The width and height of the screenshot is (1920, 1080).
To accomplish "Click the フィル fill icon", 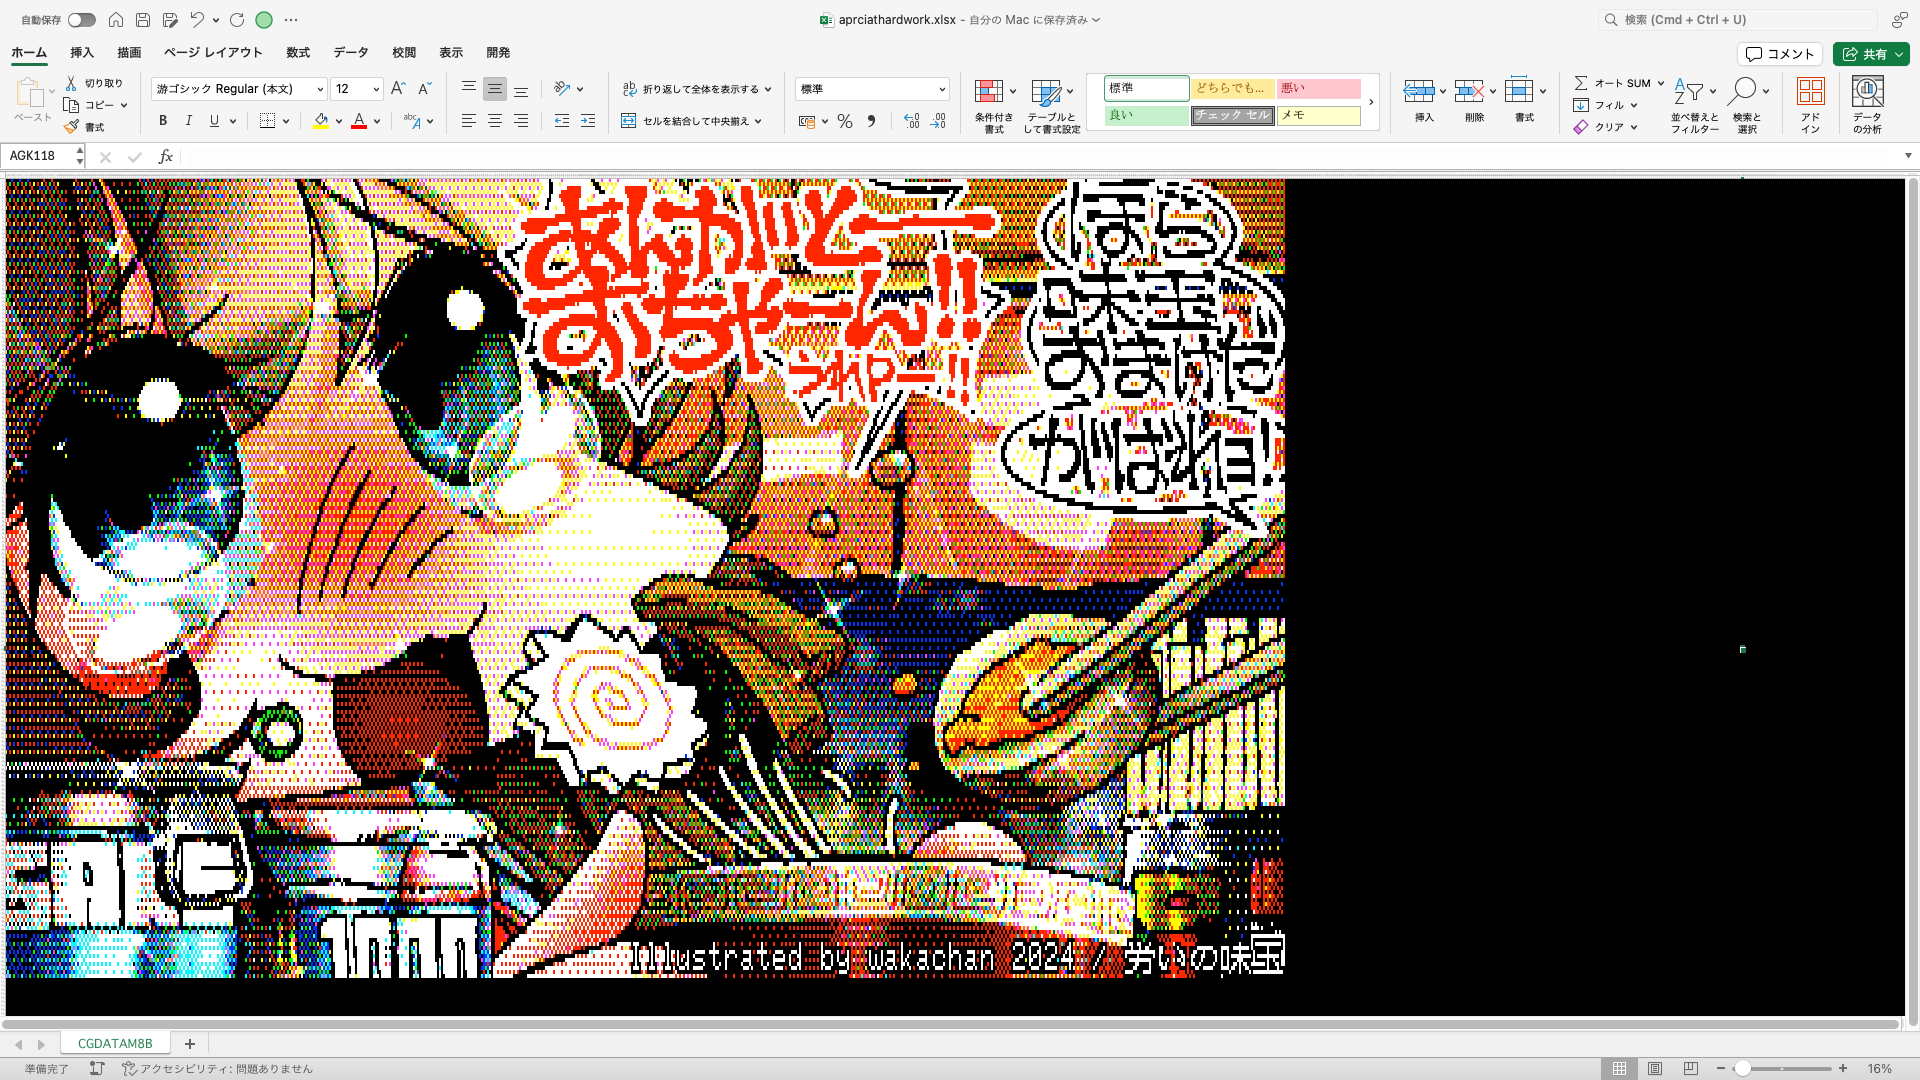I will coord(1581,105).
